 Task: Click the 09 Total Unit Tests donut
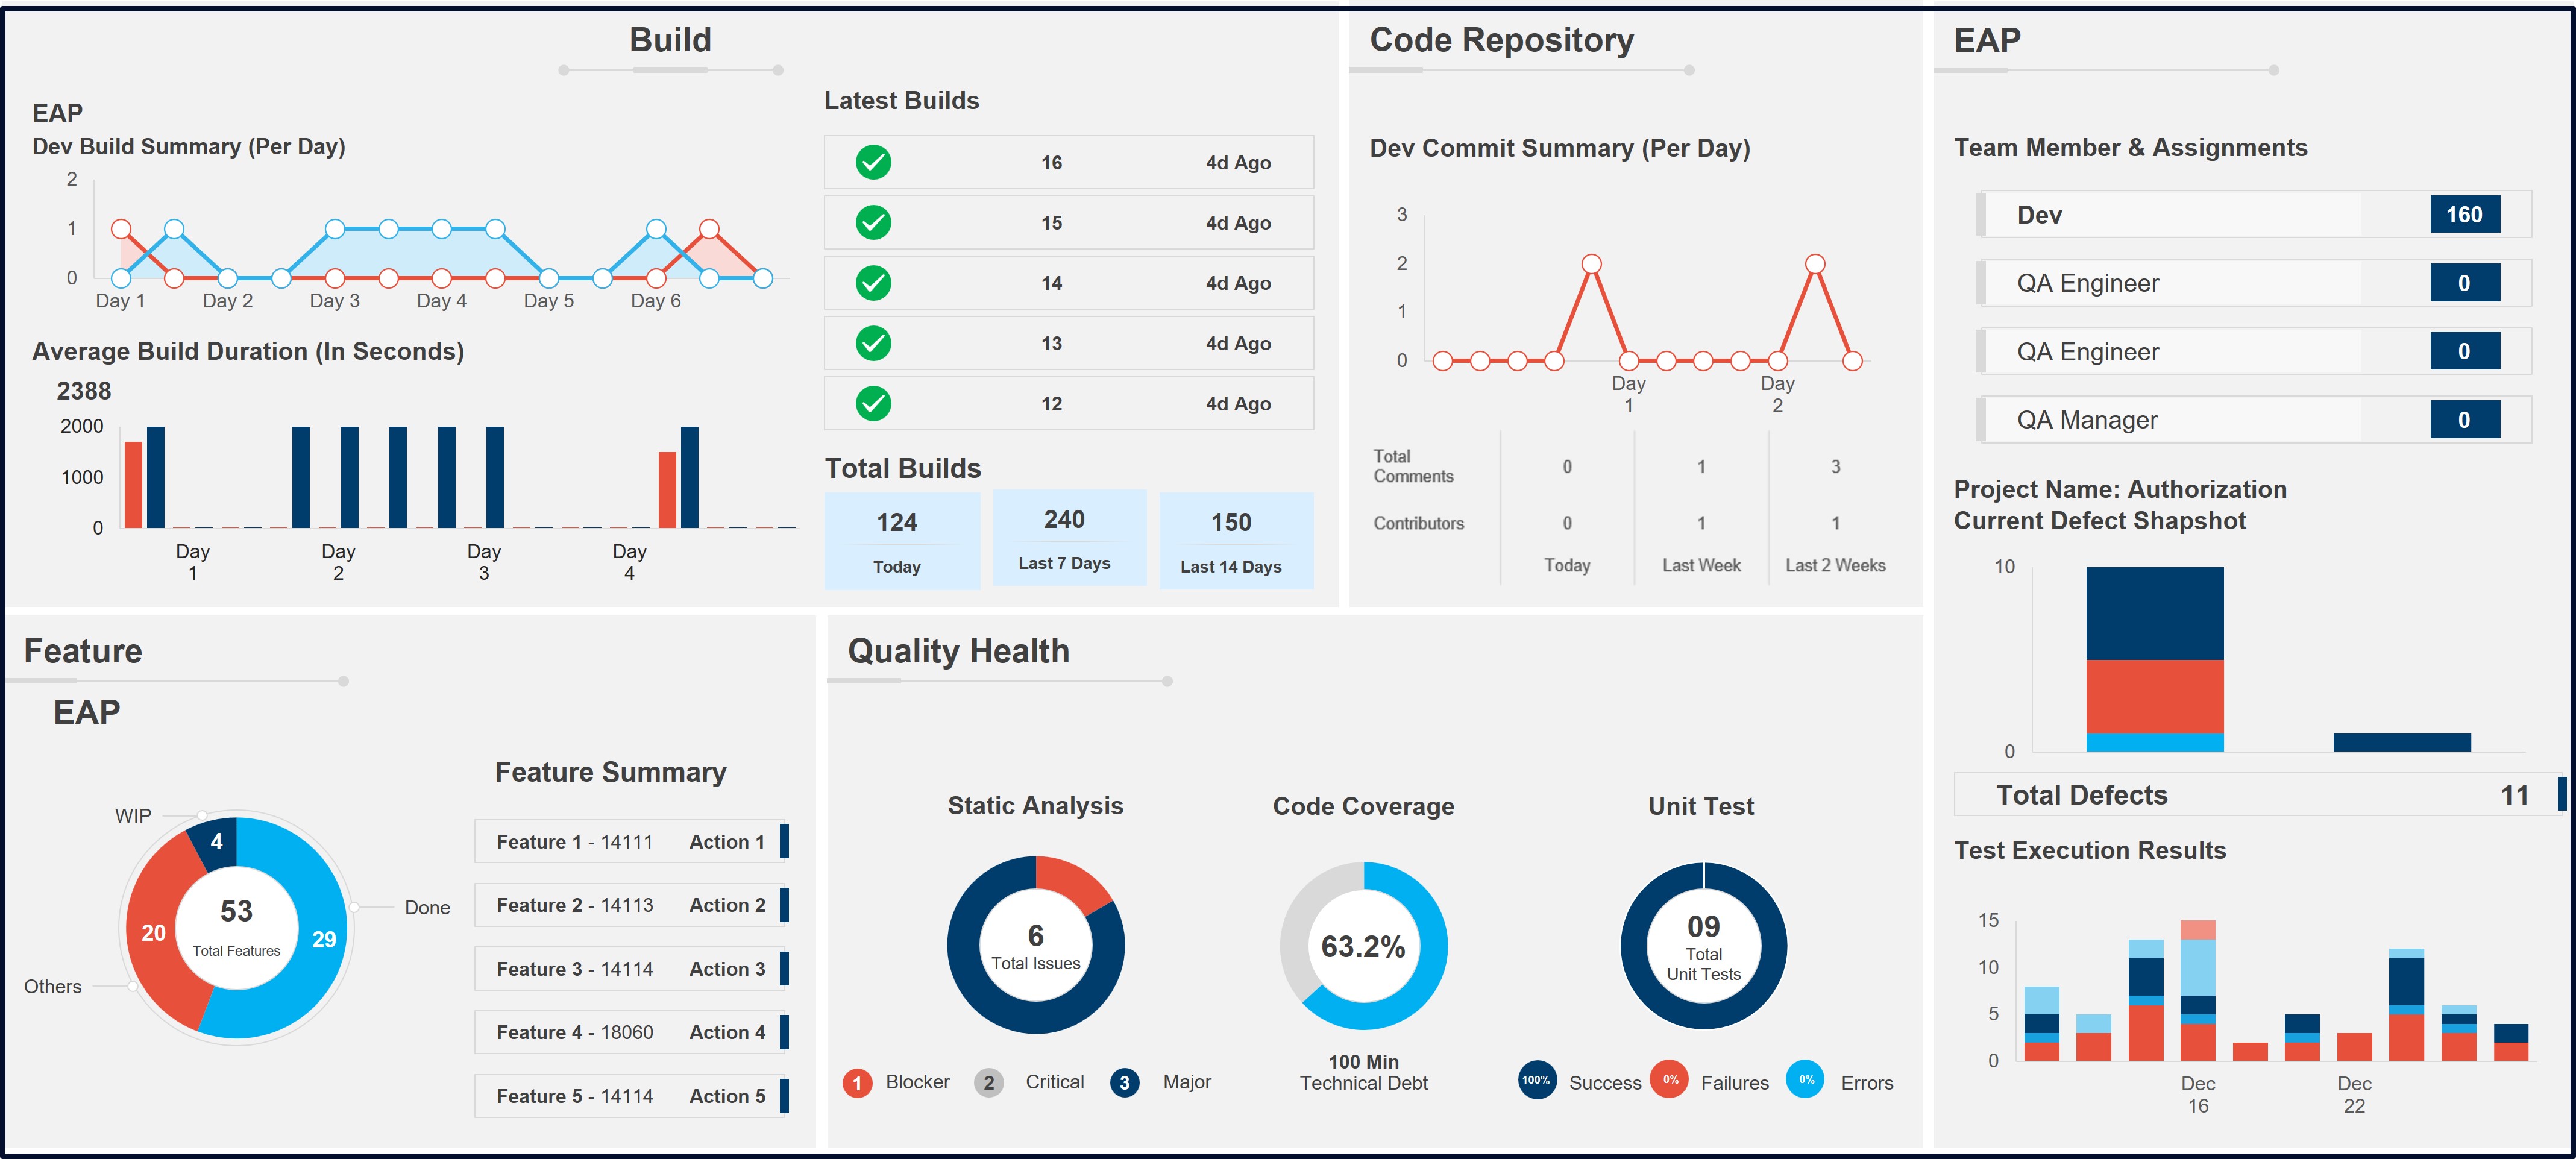tap(1703, 946)
